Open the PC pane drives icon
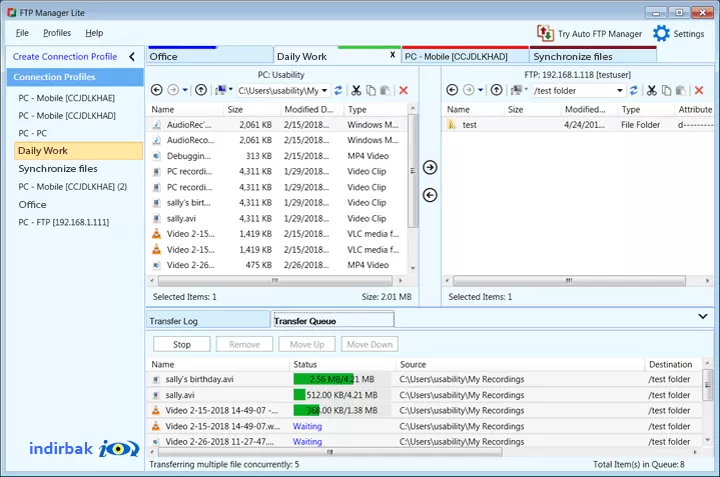 [x=221, y=90]
